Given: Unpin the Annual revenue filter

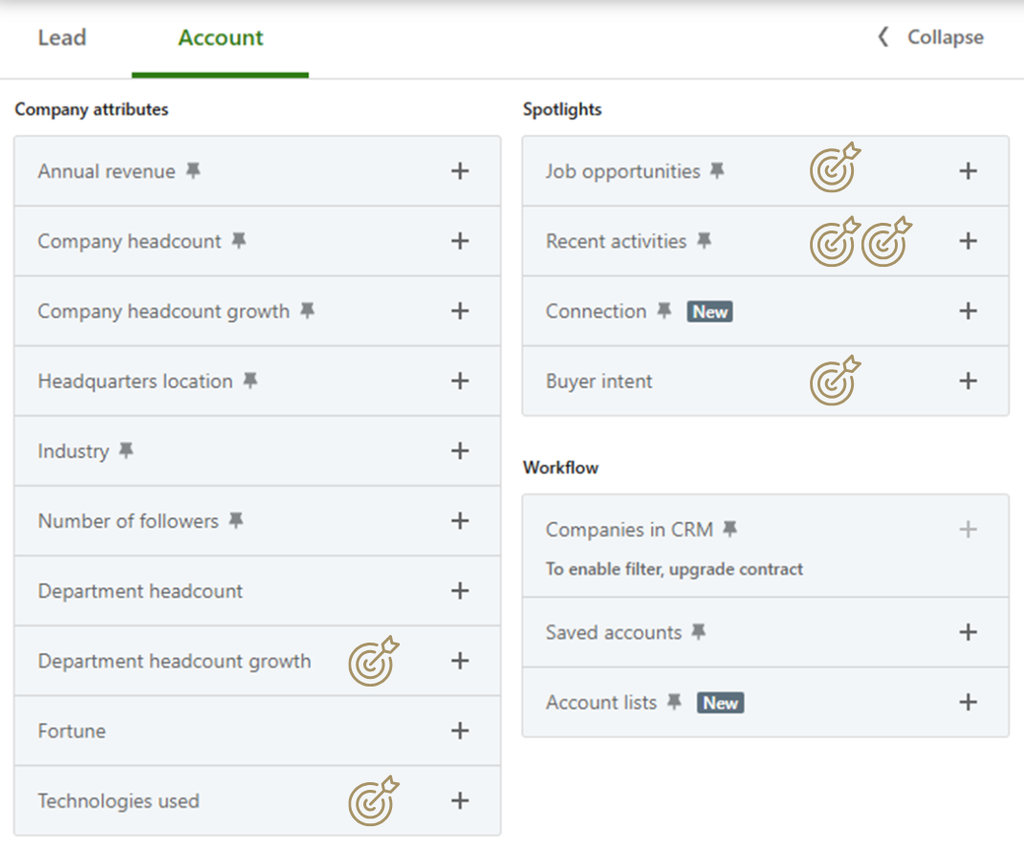Looking at the screenshot, I should [193, 170].
